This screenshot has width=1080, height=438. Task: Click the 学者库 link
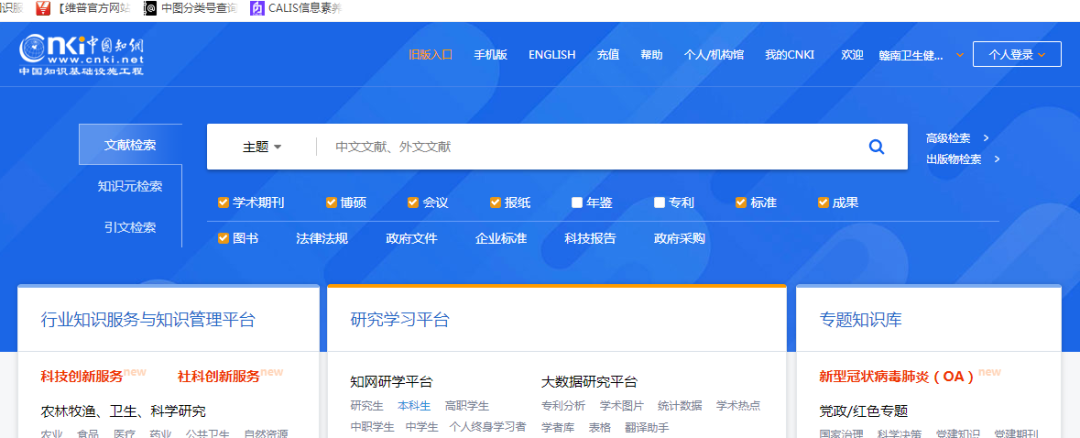click(558, 428)
